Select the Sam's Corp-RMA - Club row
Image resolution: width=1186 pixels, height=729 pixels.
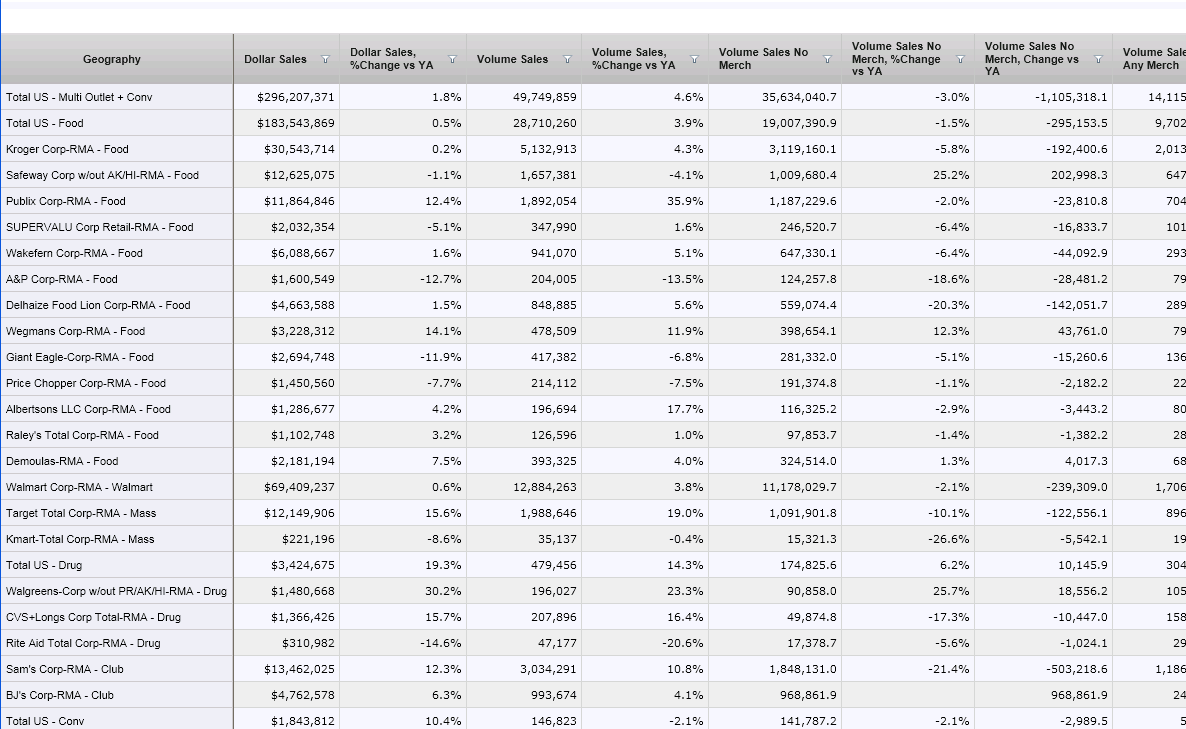(65, 669)
